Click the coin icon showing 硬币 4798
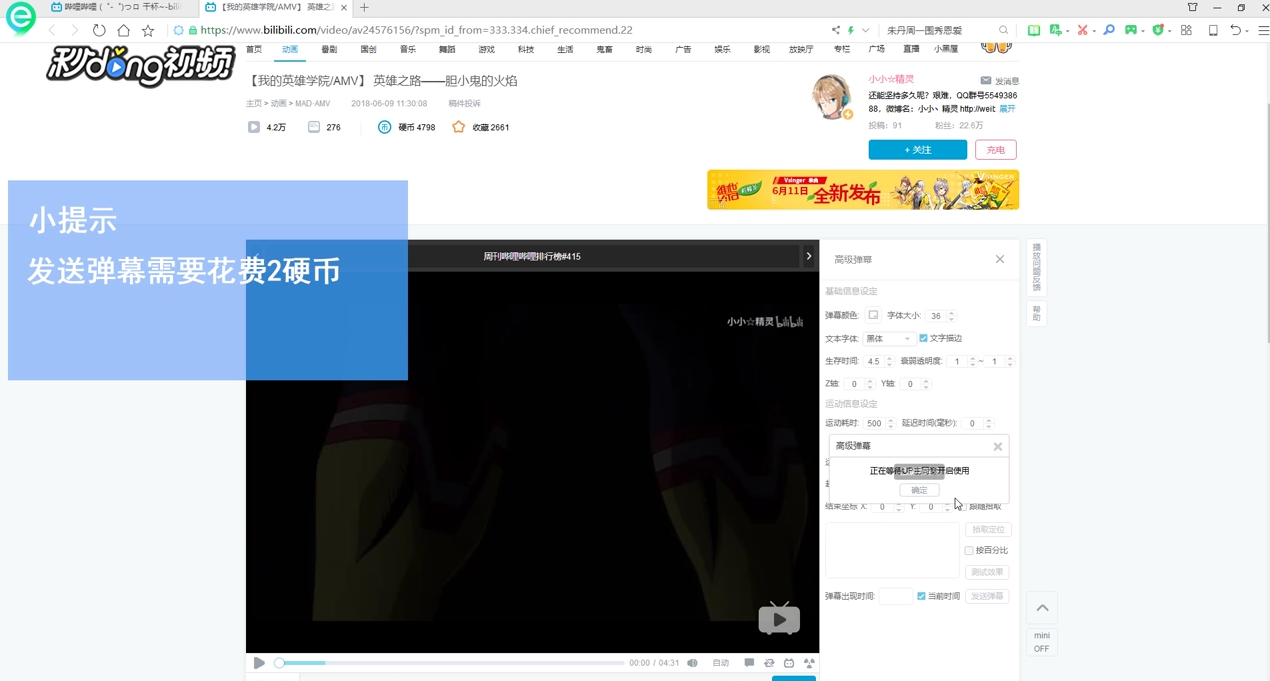The height and width of the screenshot is (681, 1270). pyautogui.click(x=384, y=127)
